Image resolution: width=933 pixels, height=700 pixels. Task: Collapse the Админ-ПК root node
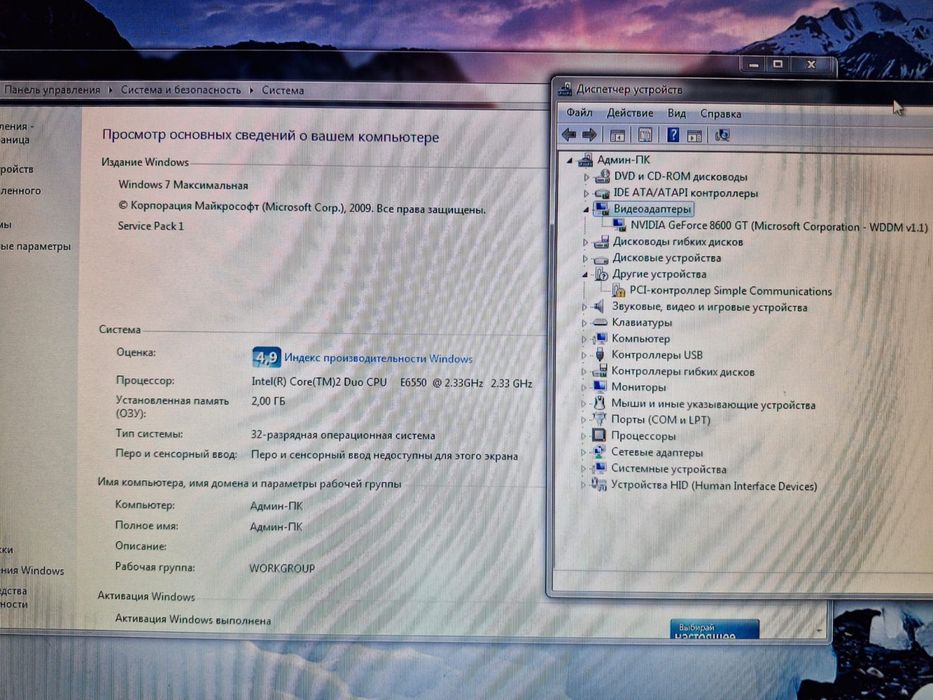click(x=570, y=160)
